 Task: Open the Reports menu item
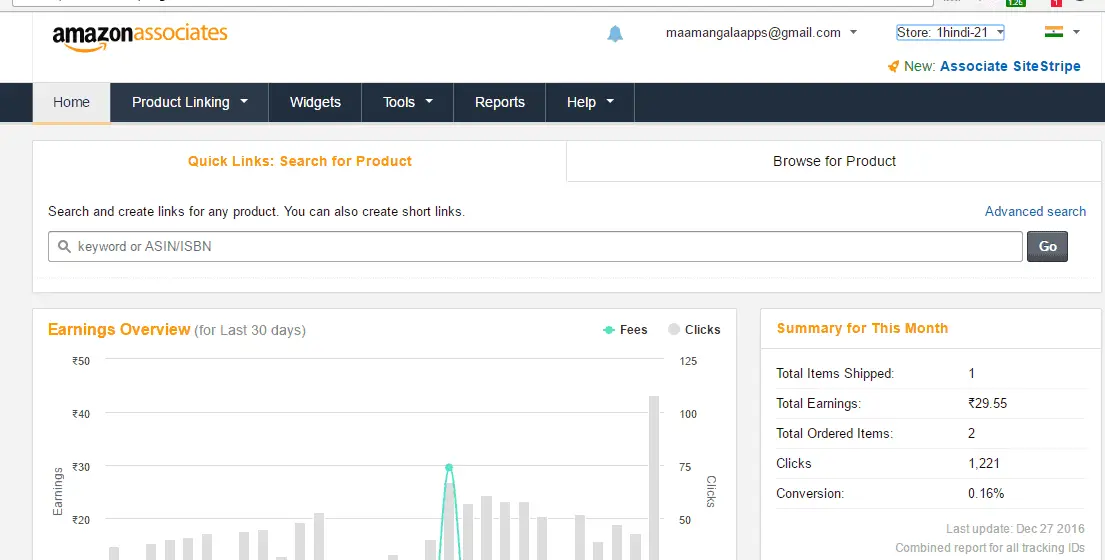tap(500, 102)
